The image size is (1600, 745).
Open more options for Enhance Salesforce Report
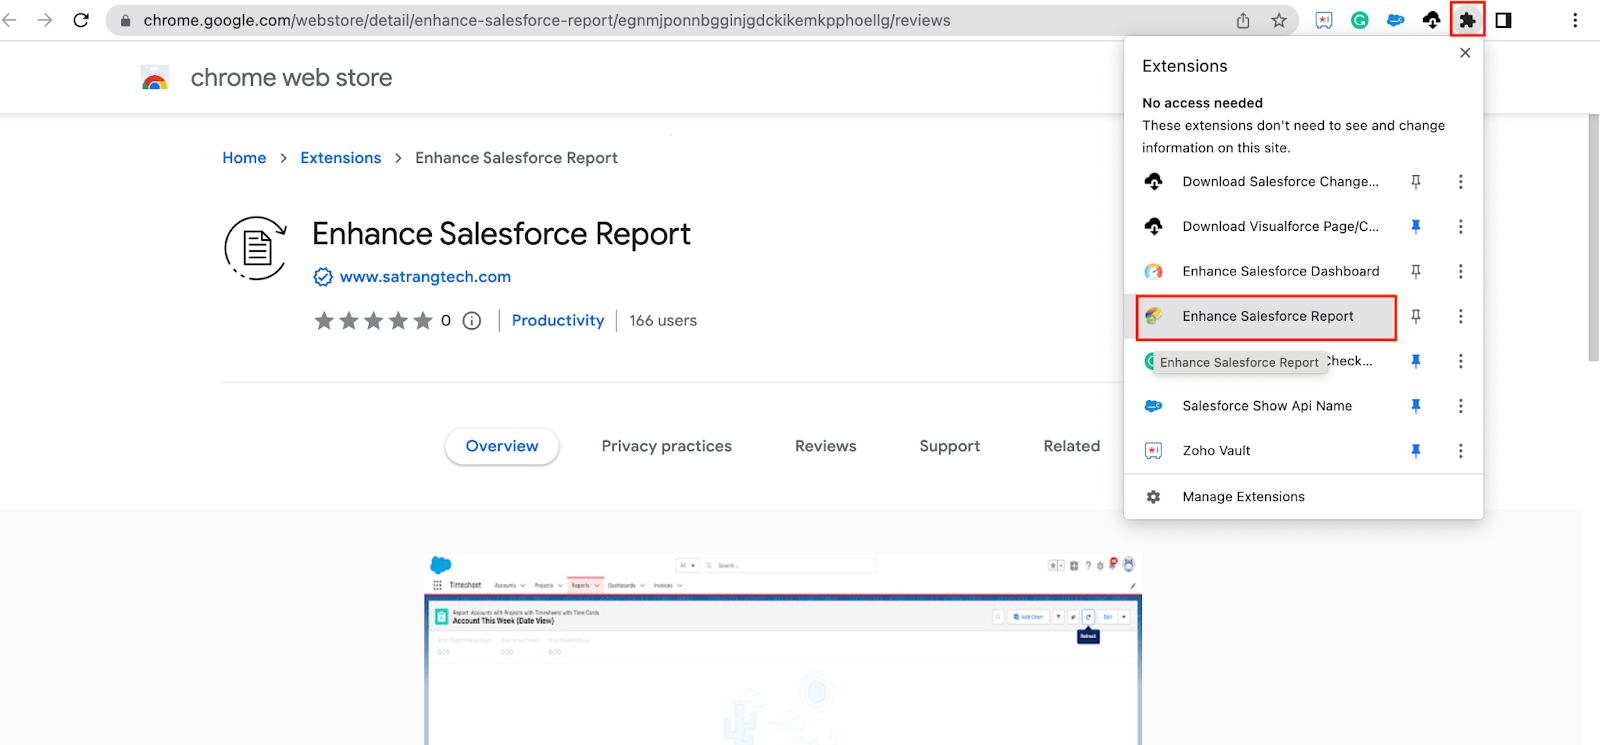(1460, 316)
